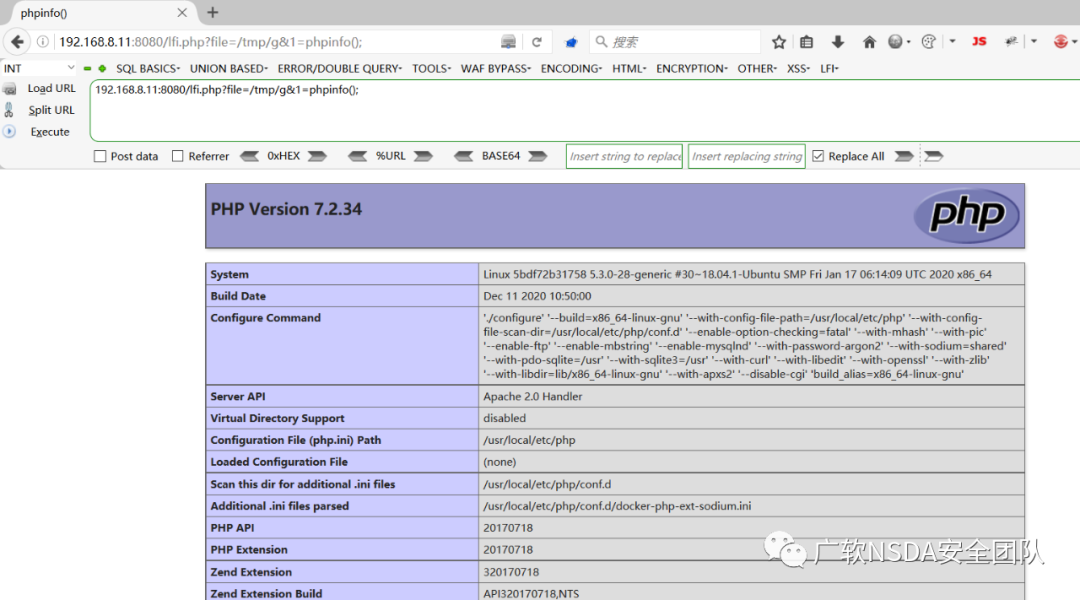Click the blue bookmark tag icon

[571, 42]
